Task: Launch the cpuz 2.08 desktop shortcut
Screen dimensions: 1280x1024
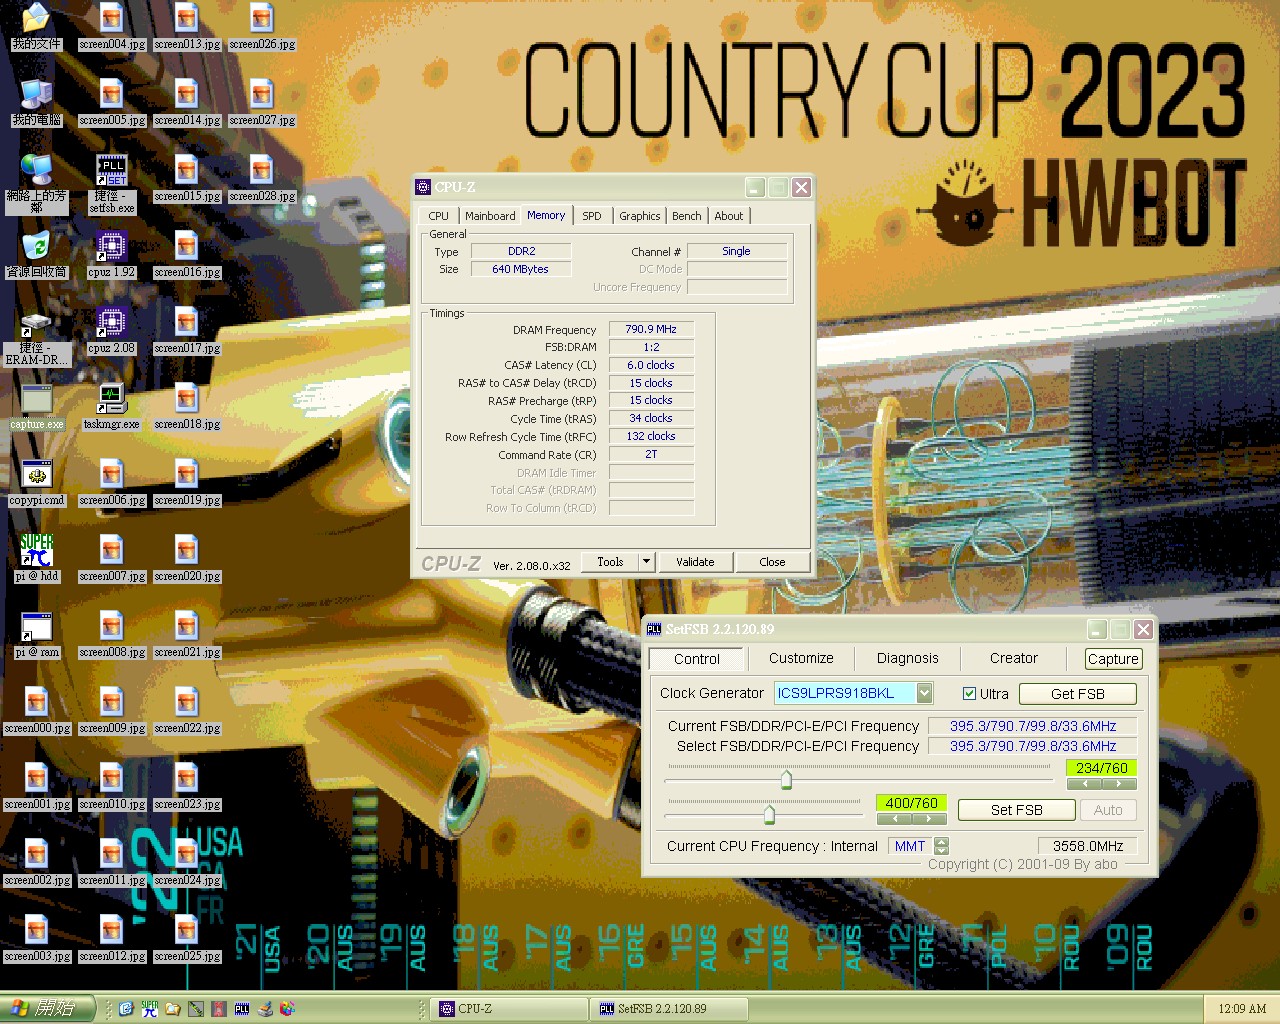Action: (x=111, y=330)
